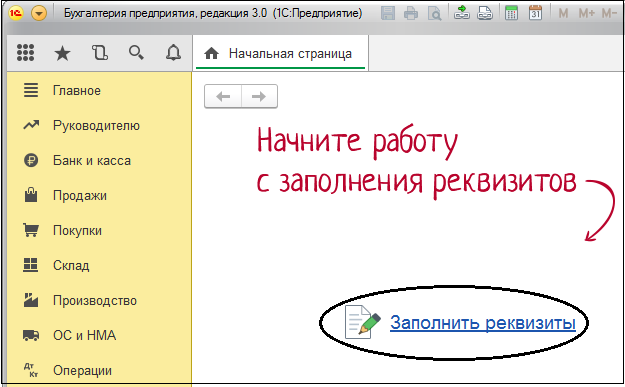
Task: Click the Search magnifier icon
Action: 136,53
